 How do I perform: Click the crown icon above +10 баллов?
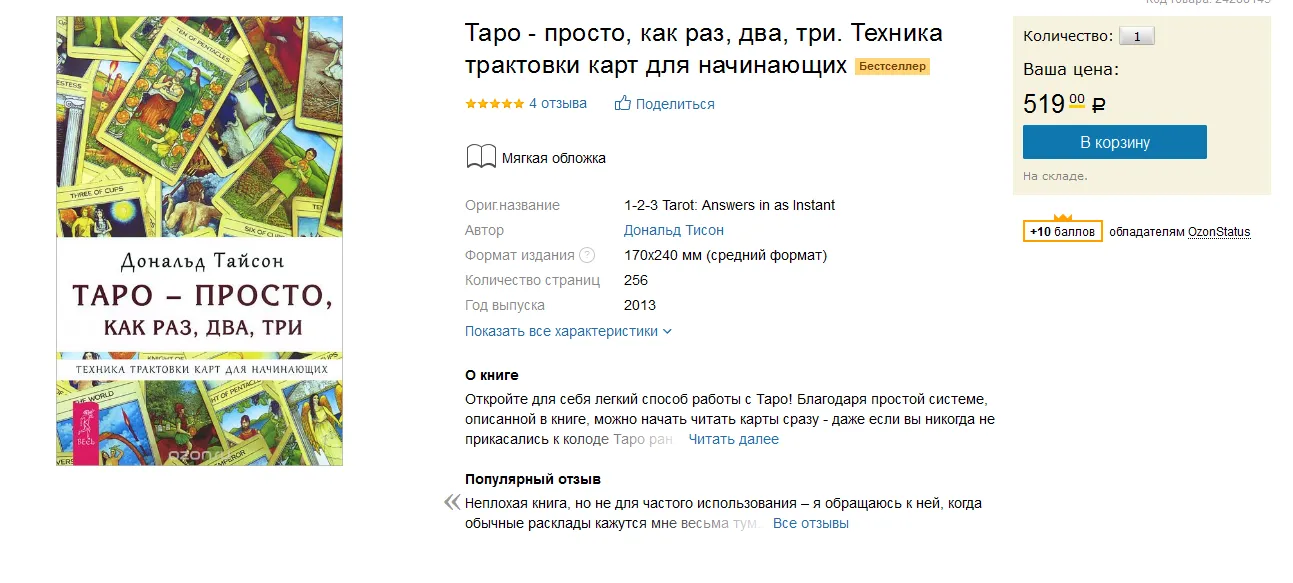pyautogui.click(x=1063, y=216)
